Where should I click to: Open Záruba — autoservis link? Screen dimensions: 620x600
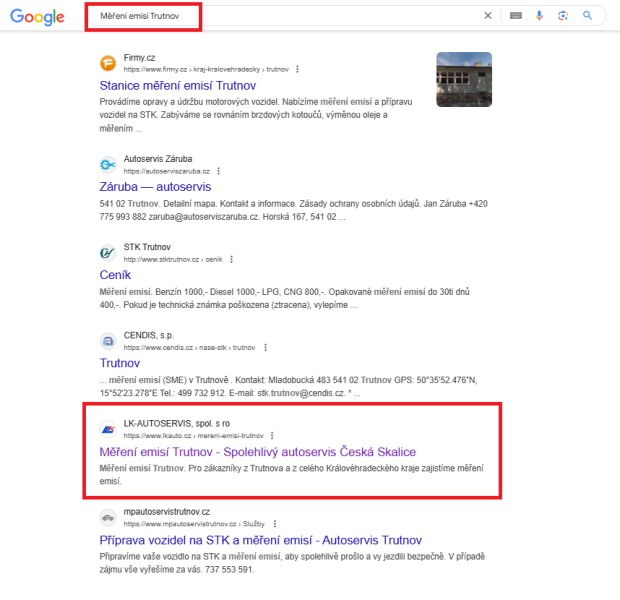click(155, 187)
